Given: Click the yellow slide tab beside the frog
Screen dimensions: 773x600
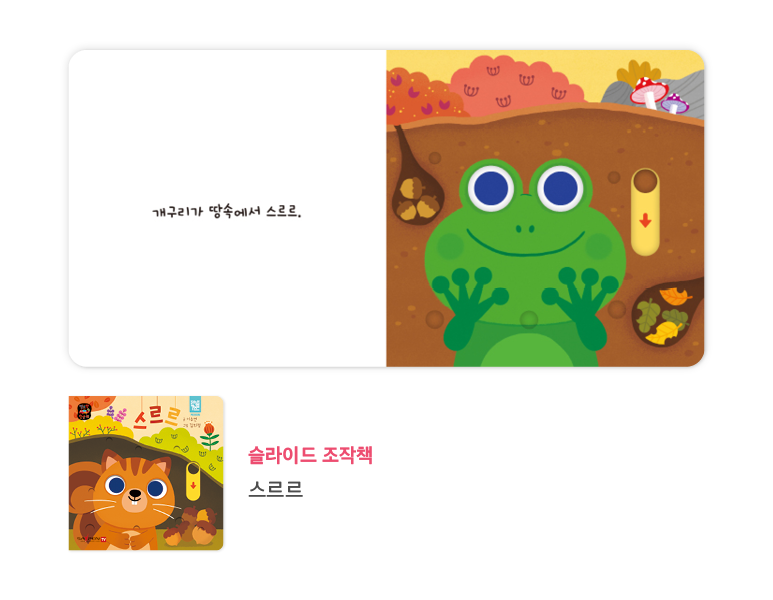Looking at the screenshot, I should 645,212.
